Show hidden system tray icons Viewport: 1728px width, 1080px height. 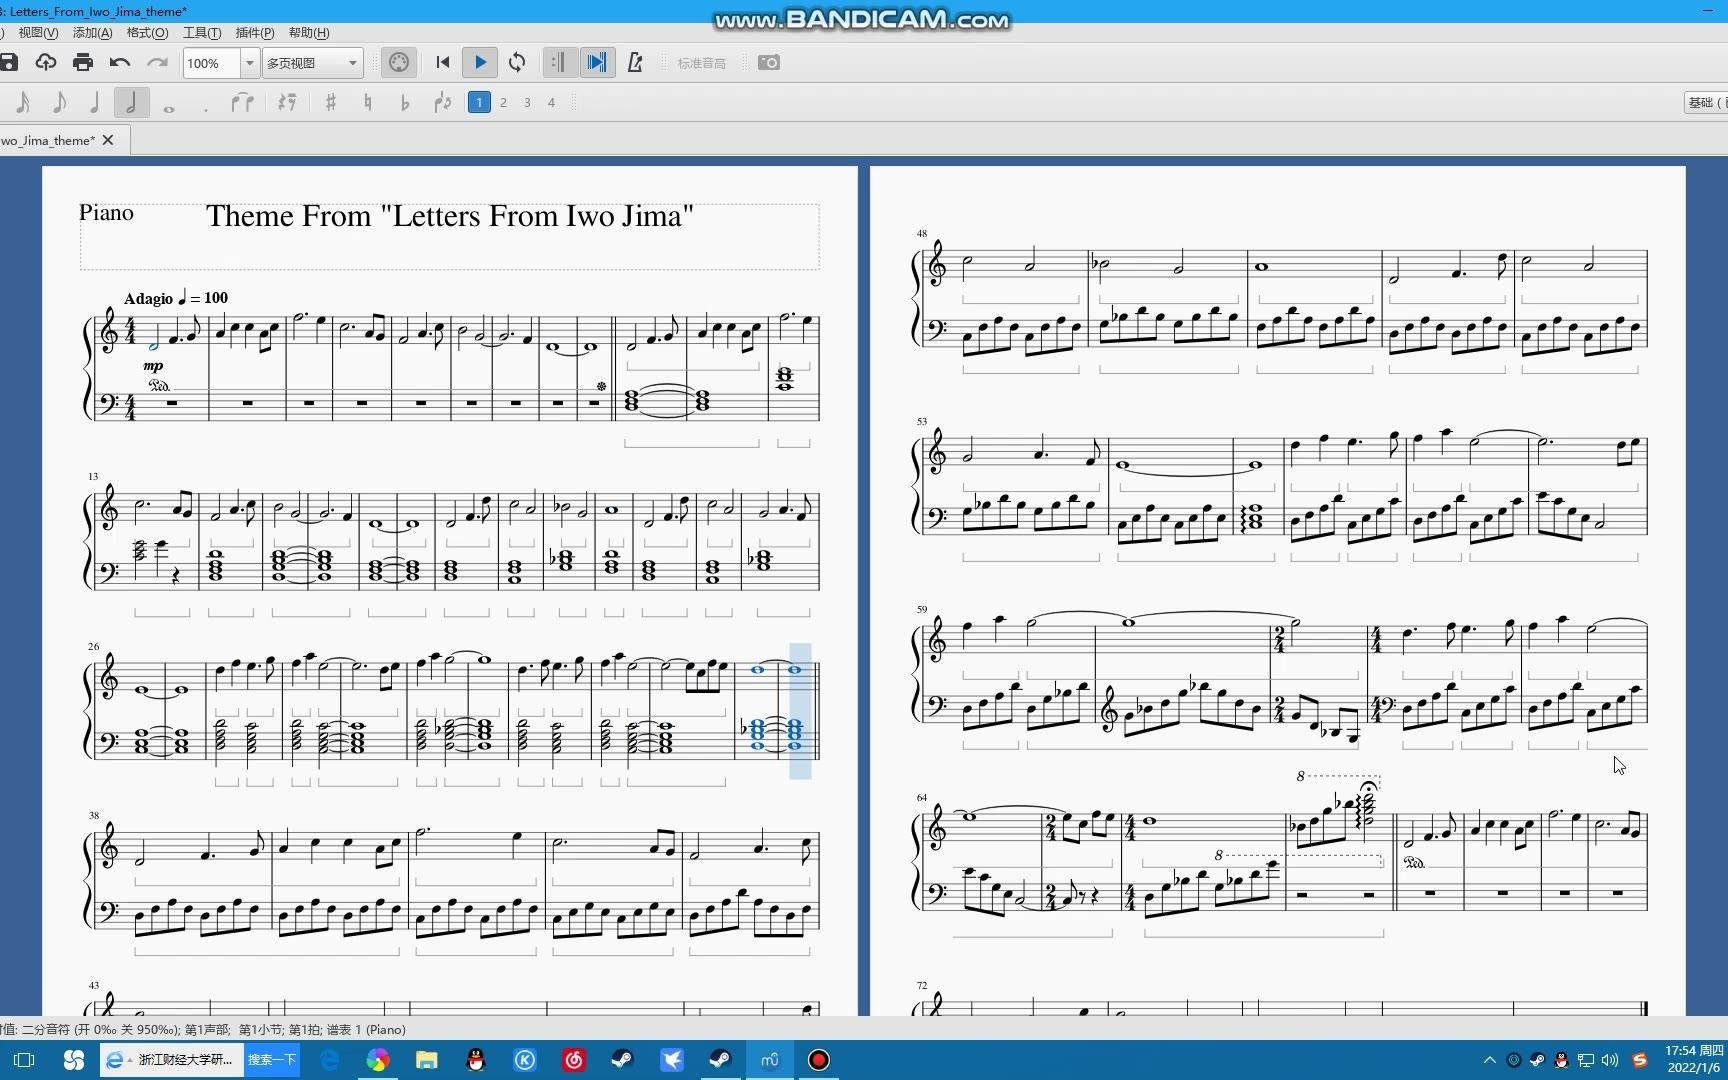(1489, 1060)
